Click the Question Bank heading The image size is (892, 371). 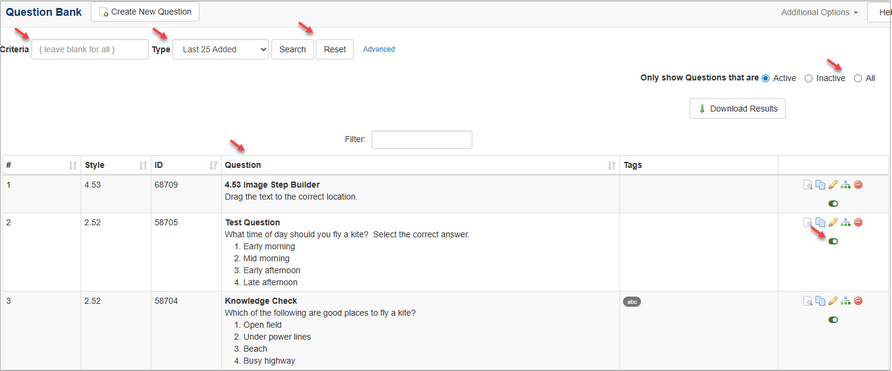[x=44, y=12]
